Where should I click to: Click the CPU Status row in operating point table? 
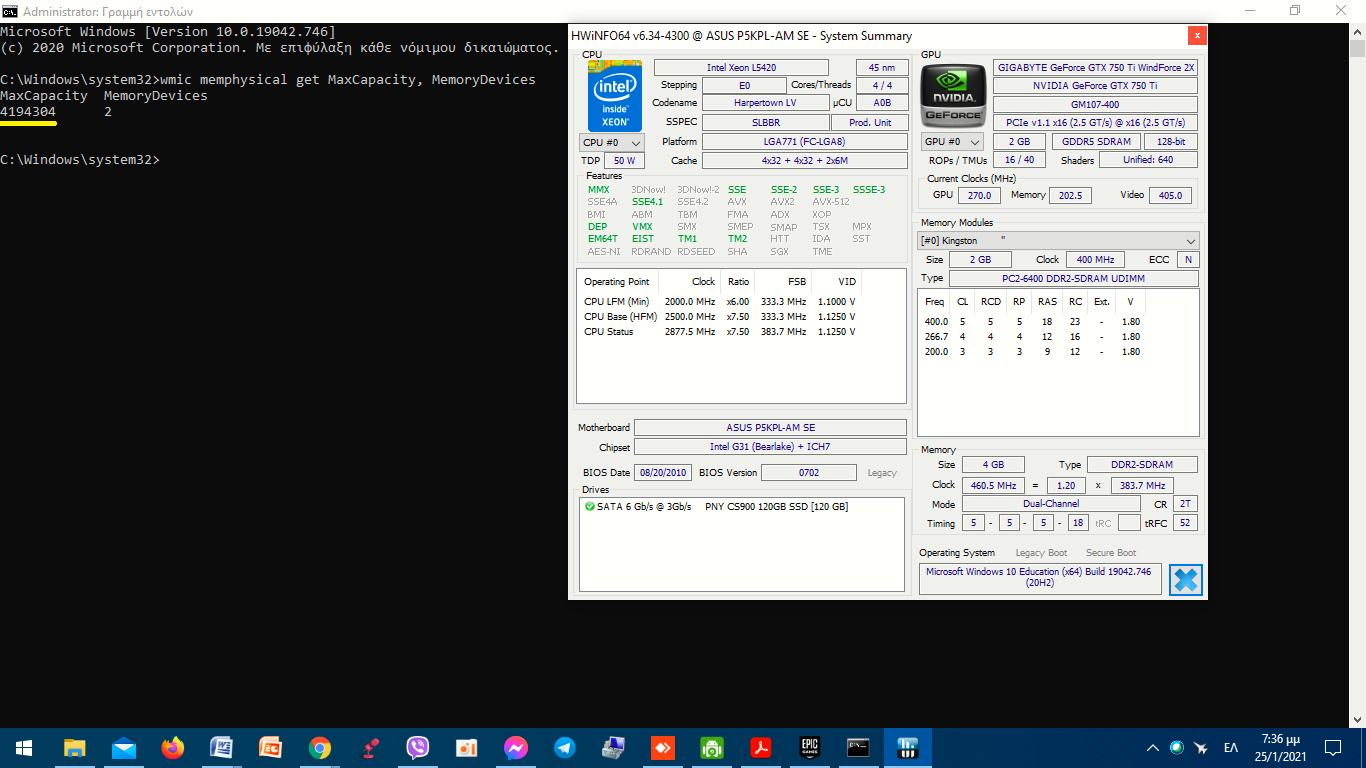pos(720,332)
